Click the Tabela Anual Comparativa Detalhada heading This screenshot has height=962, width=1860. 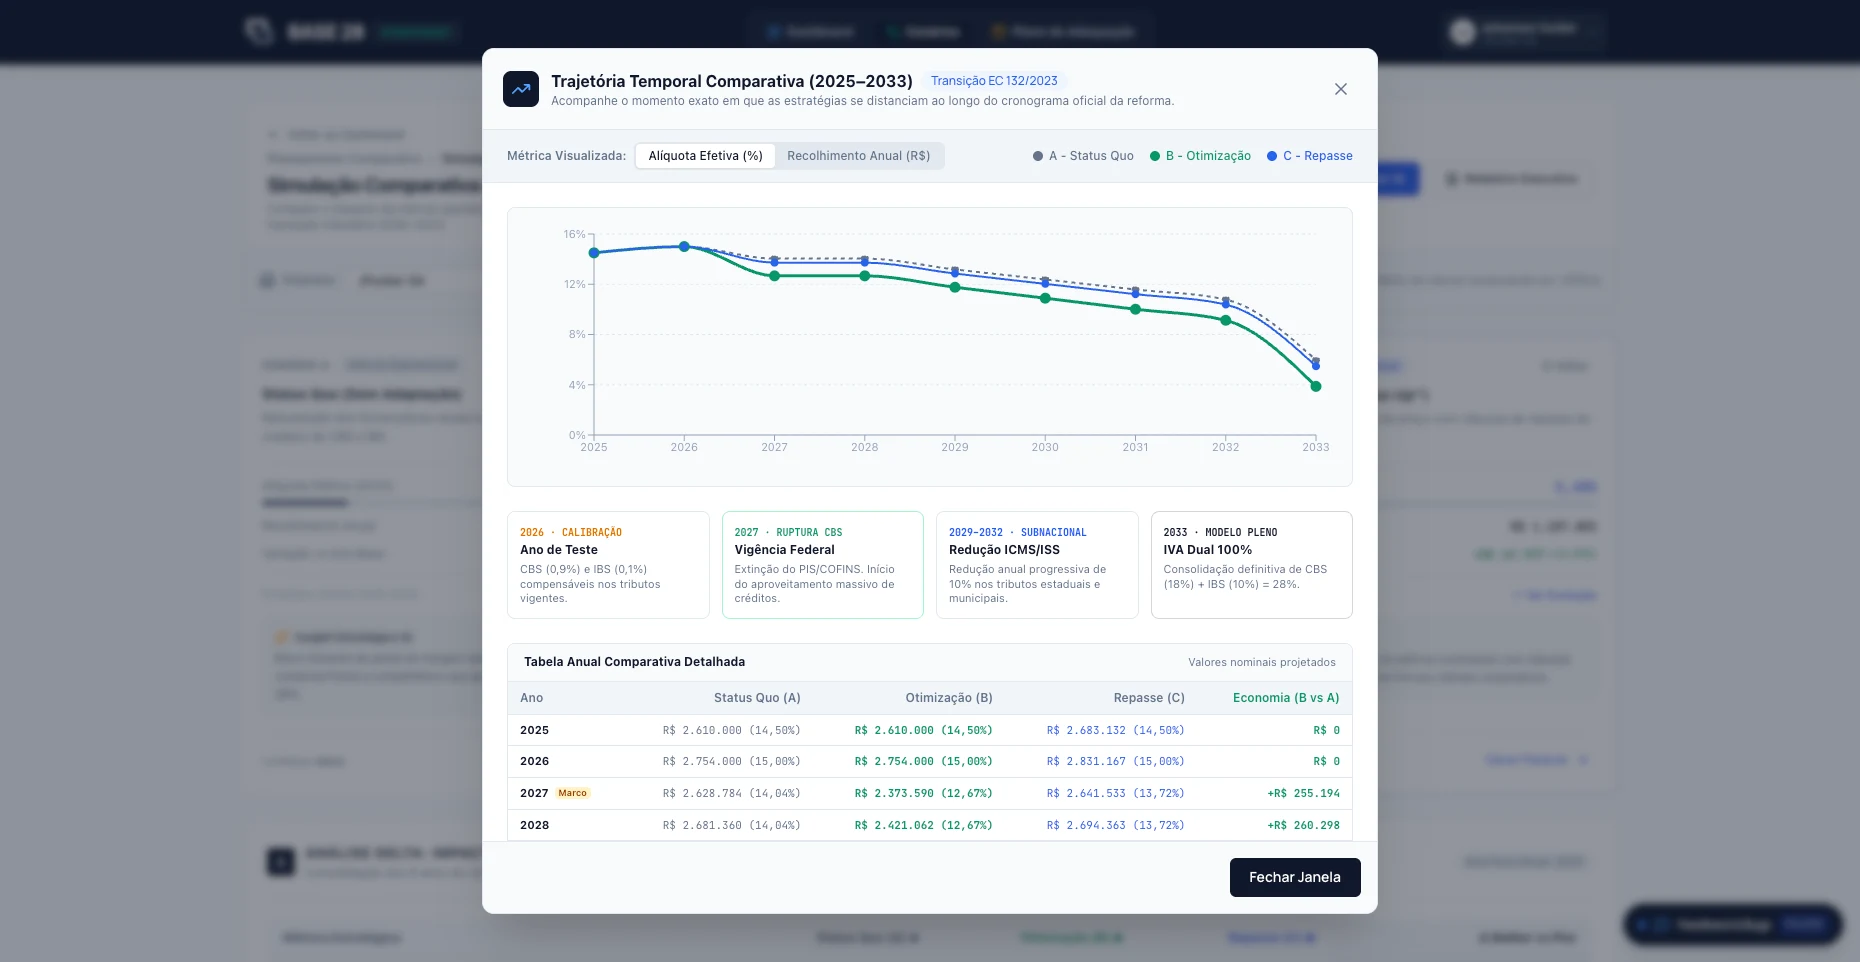tap(634, 662)
